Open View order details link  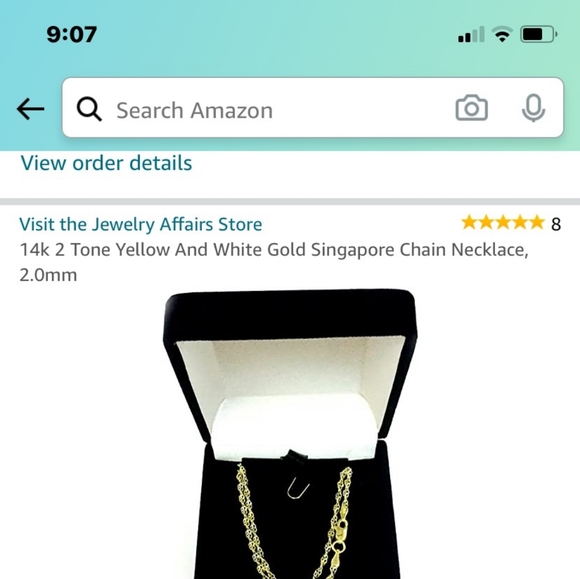tap(107, 163)
